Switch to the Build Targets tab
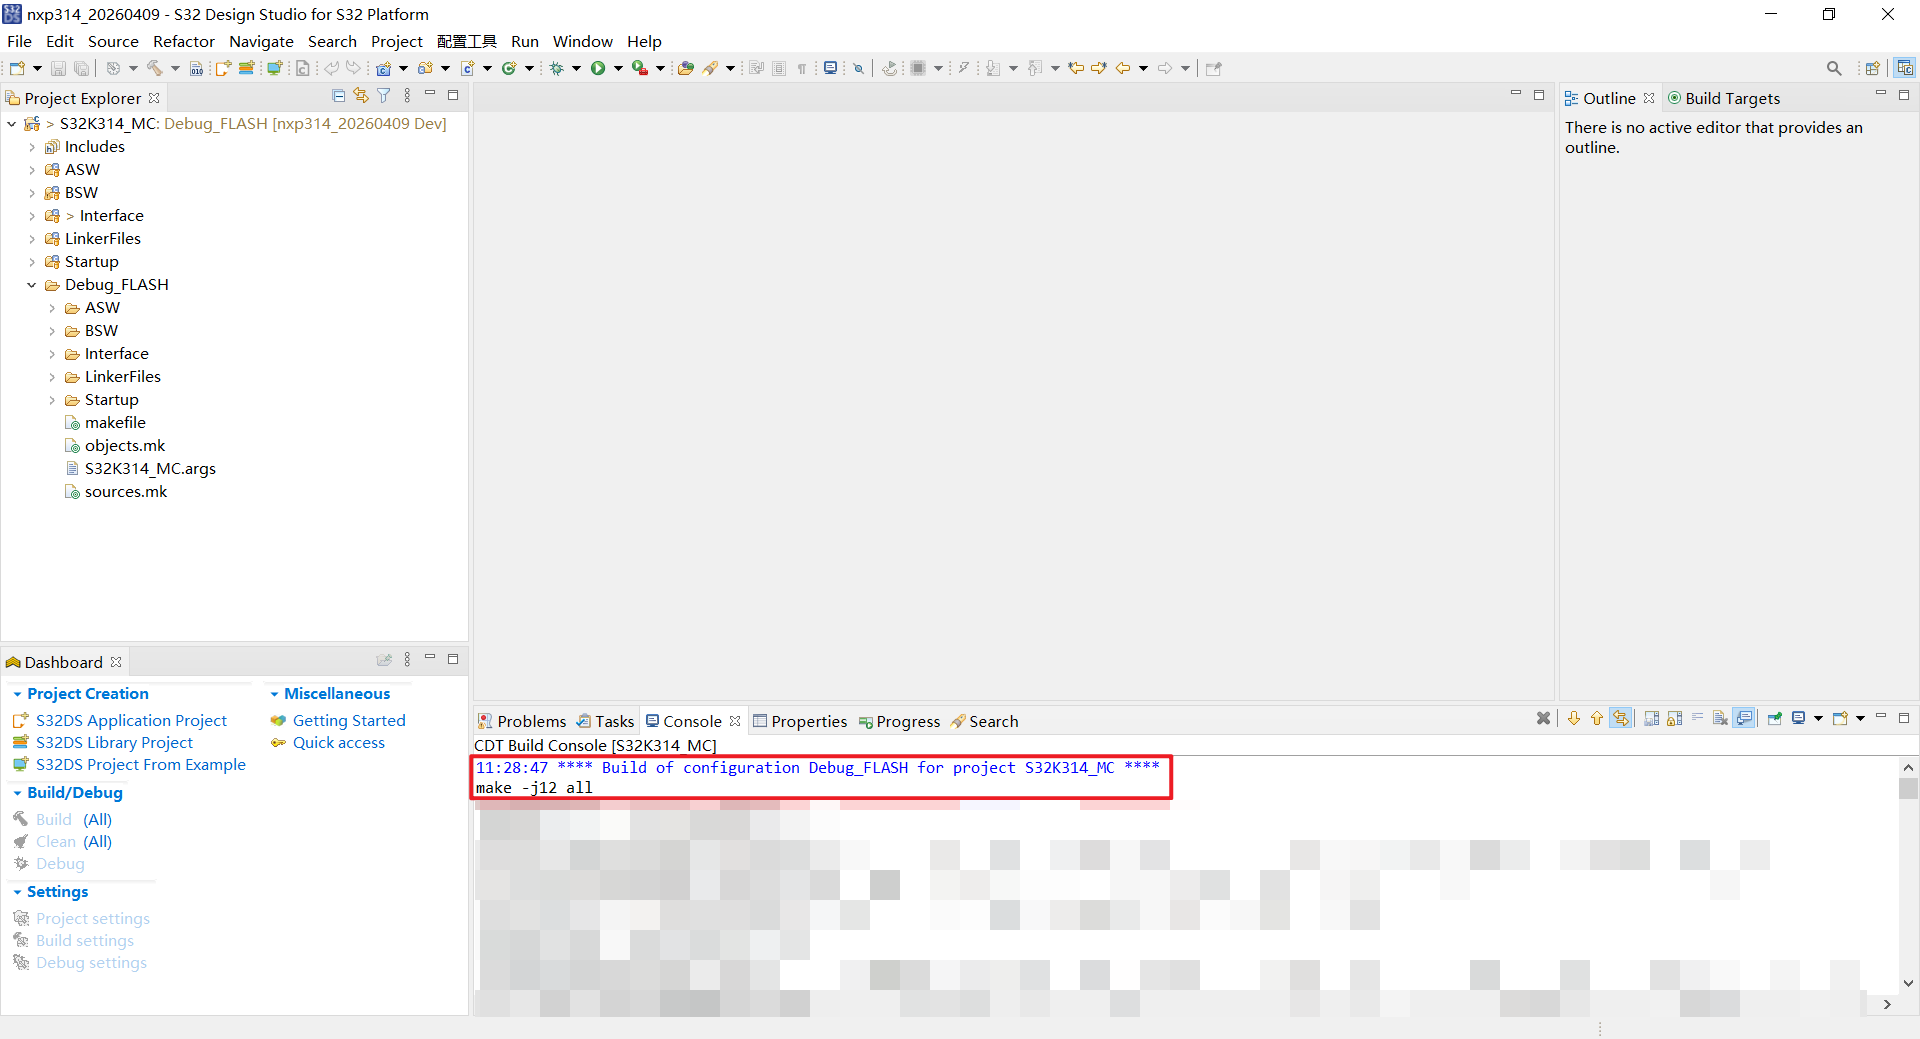This screenshot has width=1920, height=1039. pyautogui.click(x=1724, y=98)
